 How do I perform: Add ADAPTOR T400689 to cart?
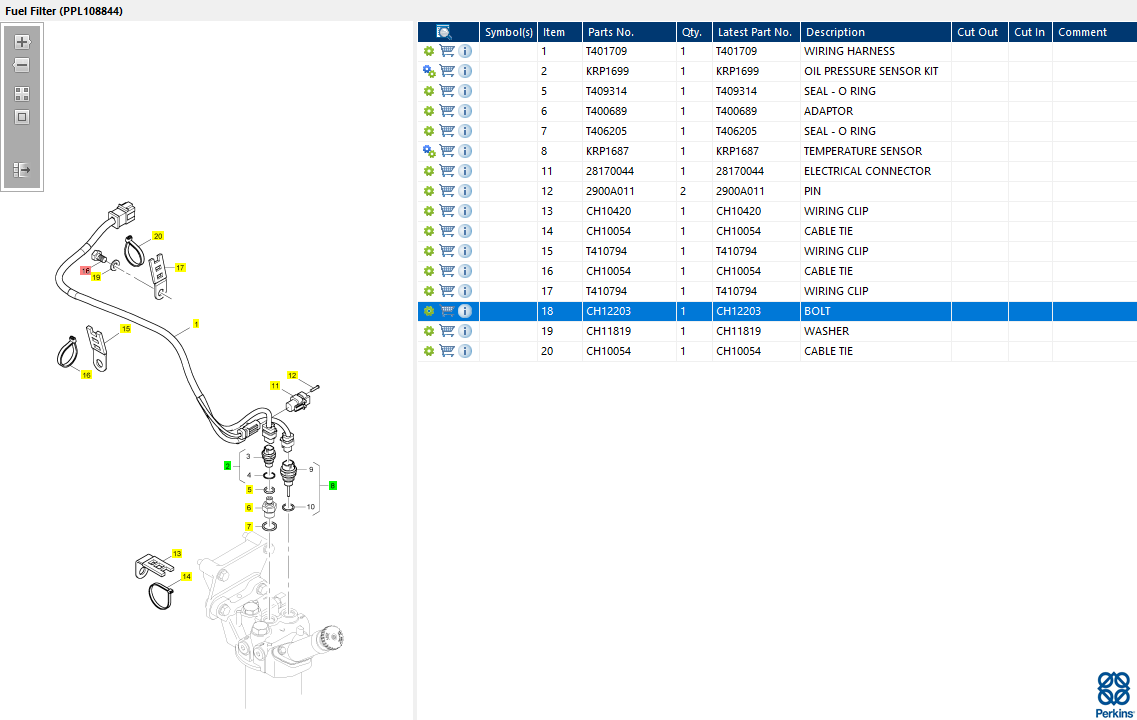447,111
